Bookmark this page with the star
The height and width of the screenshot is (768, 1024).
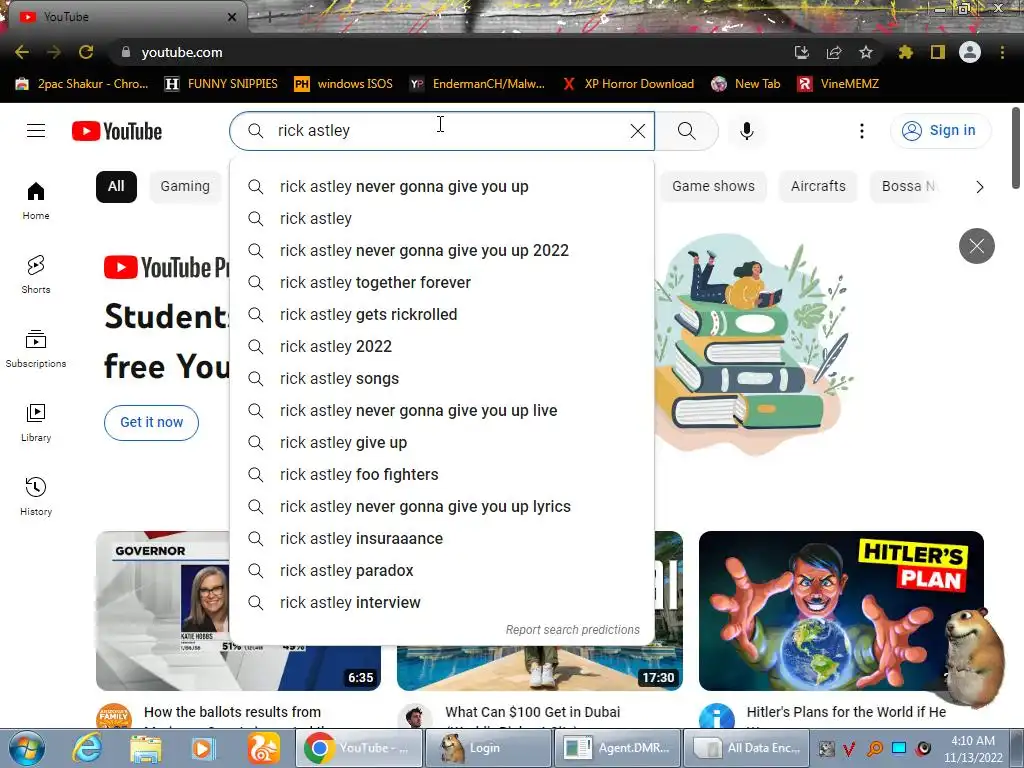point(865,52)
